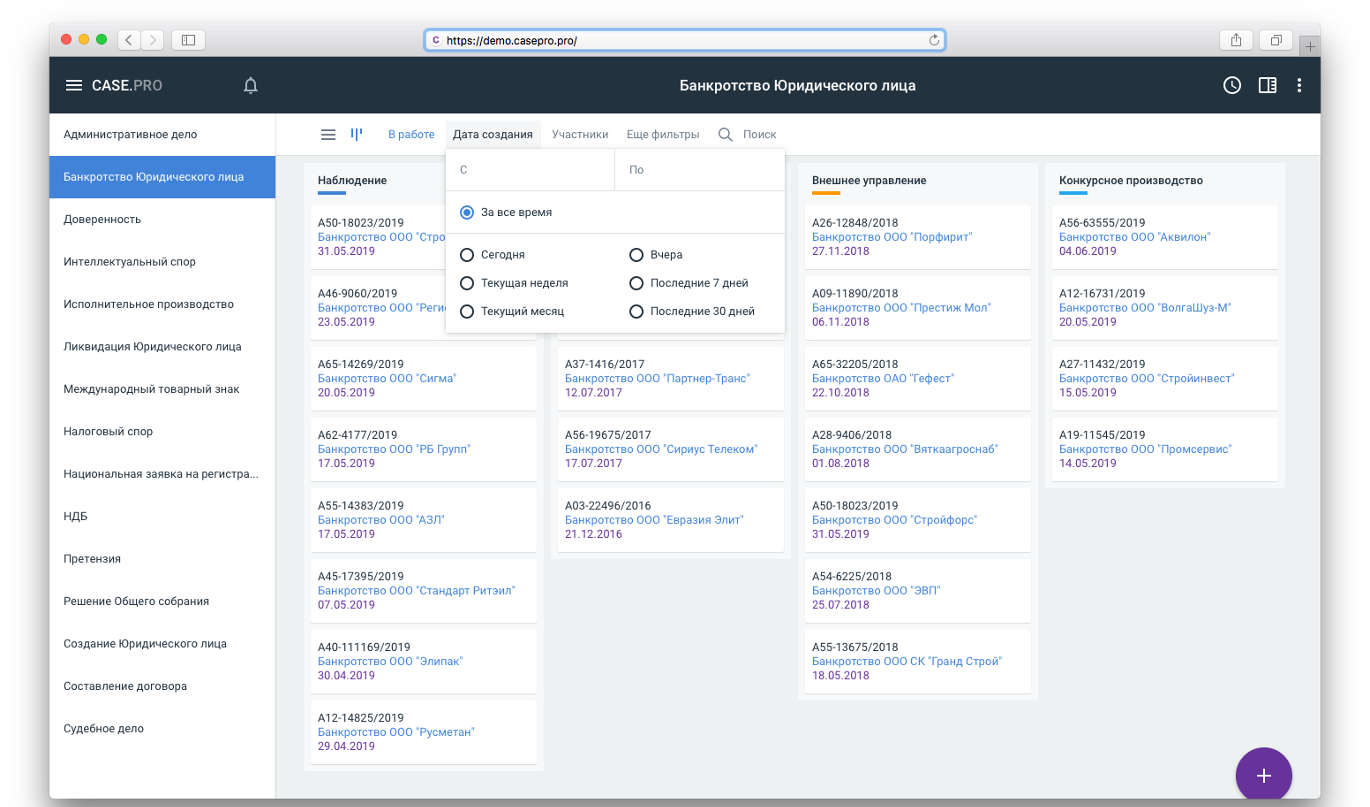Image resolution: width=1370 pixels, height=807 pixels.
Task: Click the "С" start date field
Action: pos(530,170)
